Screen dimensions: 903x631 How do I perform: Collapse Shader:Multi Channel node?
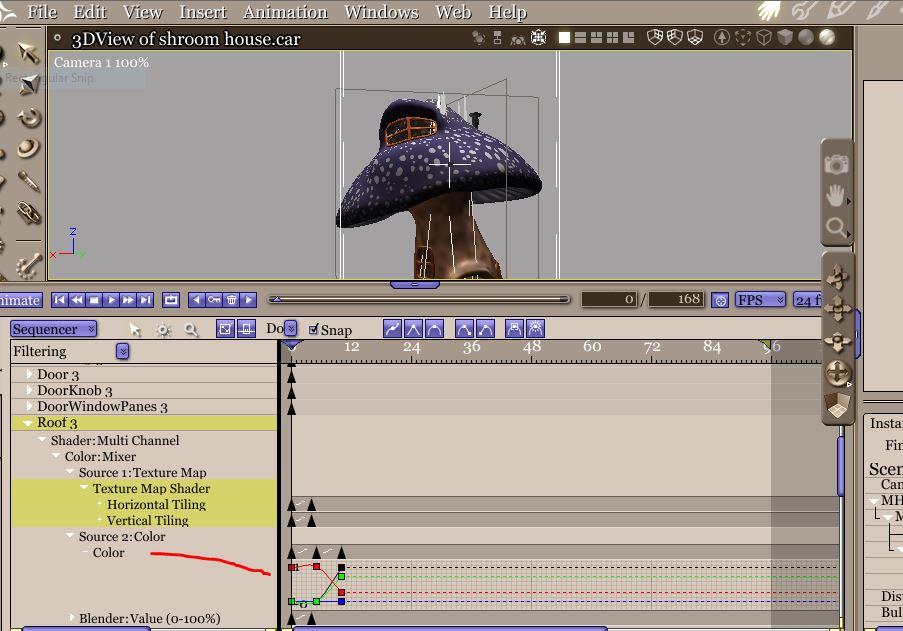pos(42,439)
